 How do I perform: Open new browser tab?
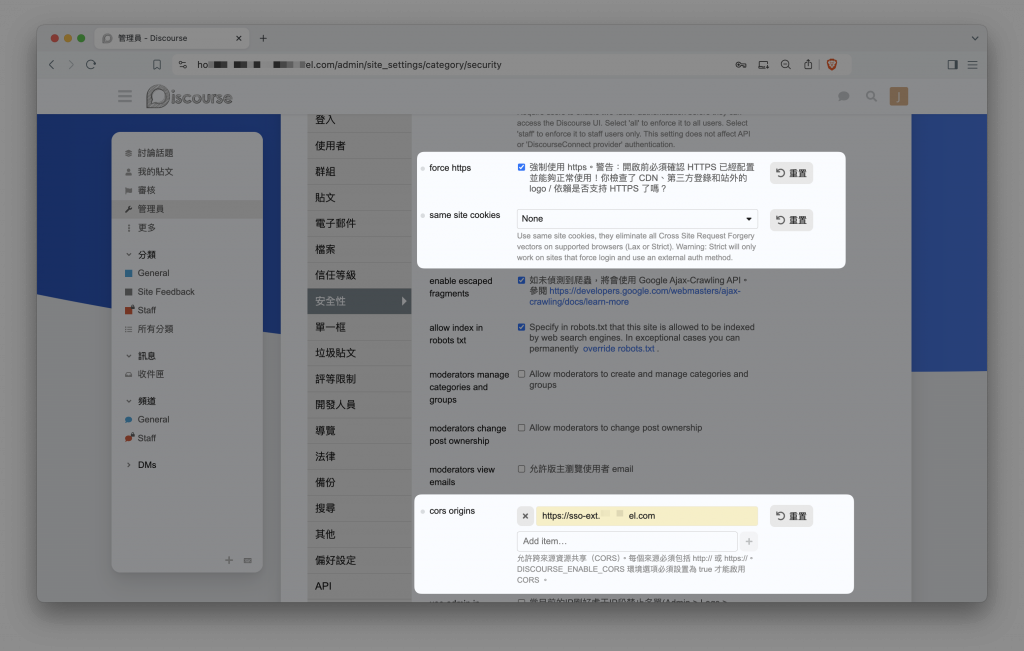click(x=263, y=38)
